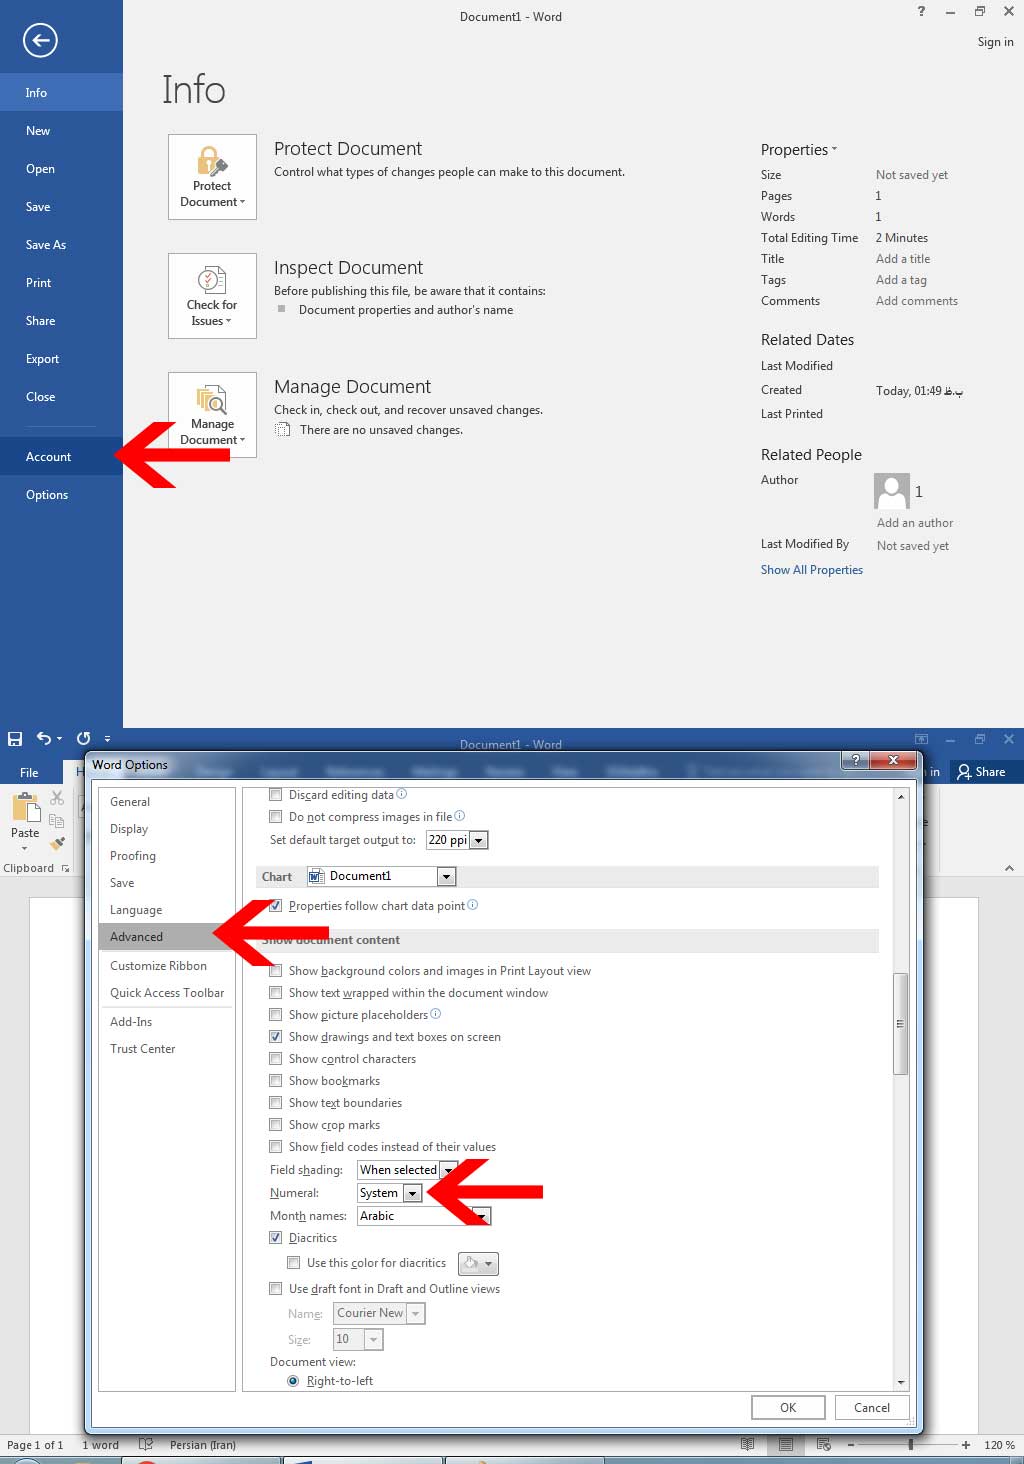Click the Cut scissors icon
This screenshot has width=1024, height=1464.
57,797
